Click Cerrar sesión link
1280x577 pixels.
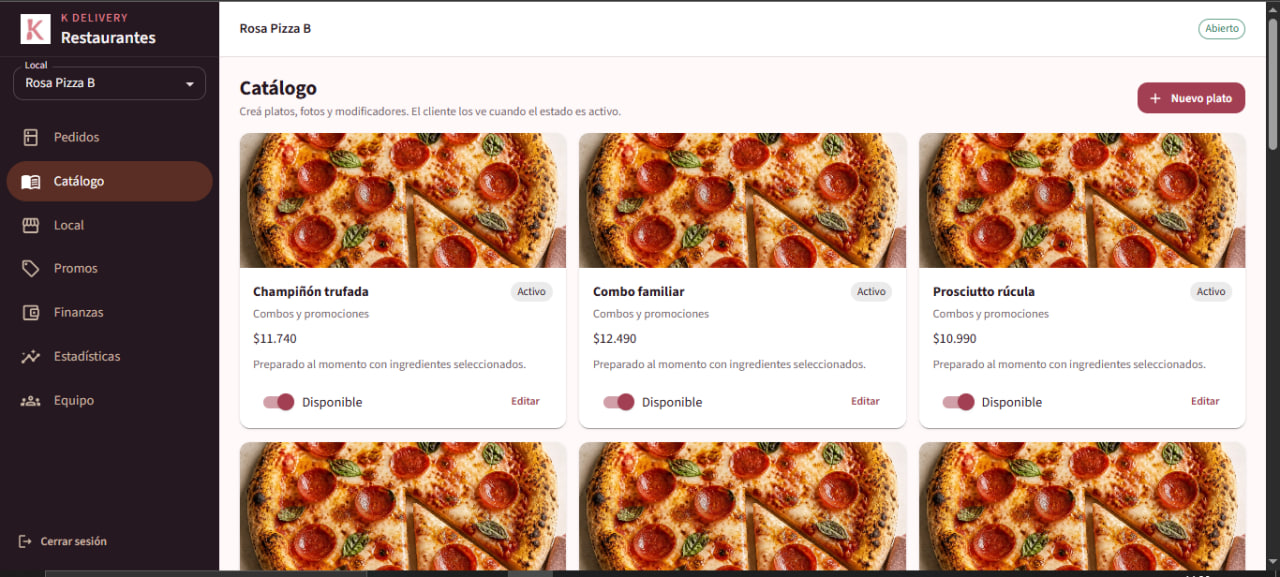63,541
